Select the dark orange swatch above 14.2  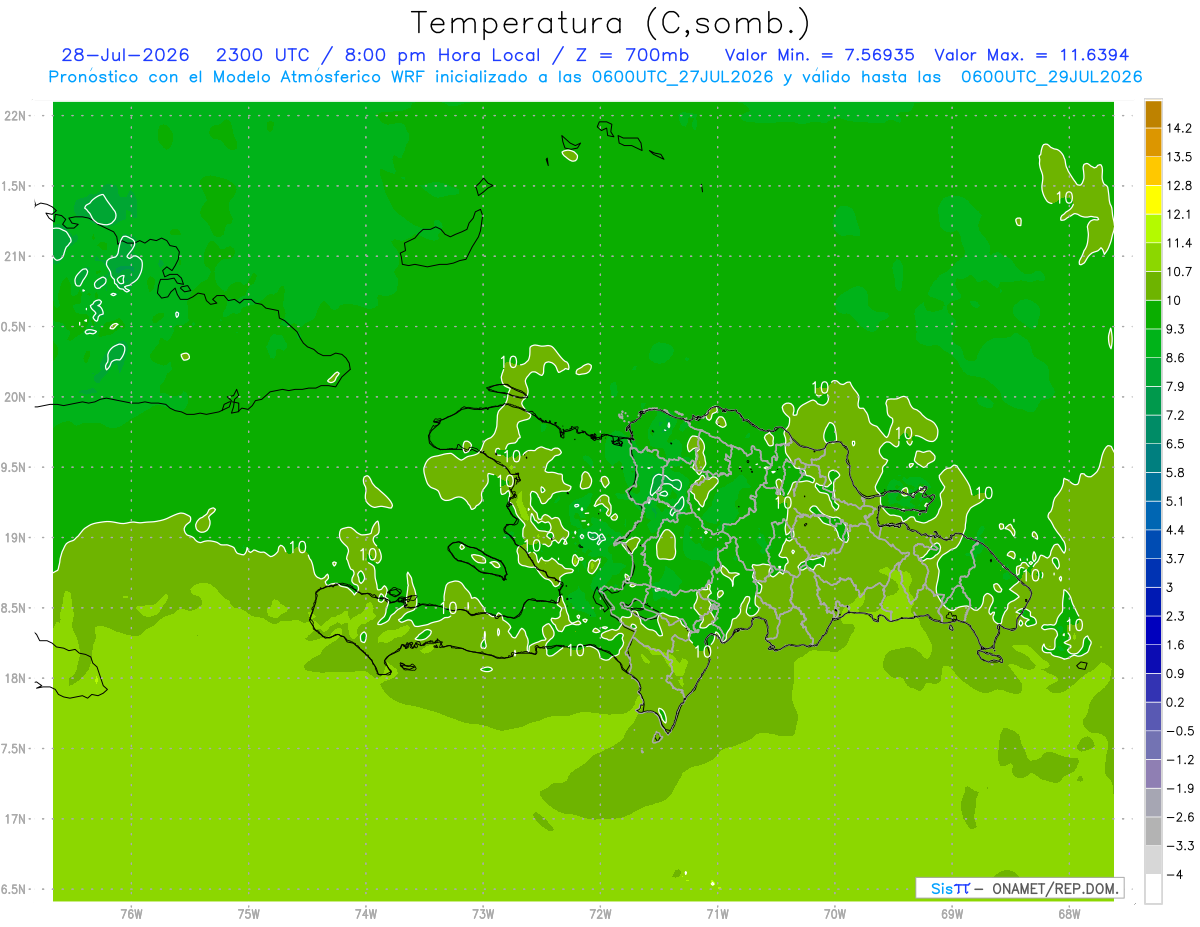click(x=1153, y=114)
